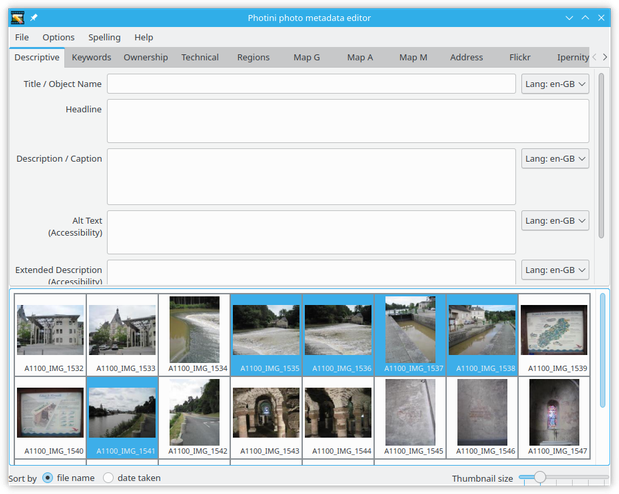Open the Spelling menu
Image resolution: width=619 pixels, height=494 pixels.
(x=104, y=38)
